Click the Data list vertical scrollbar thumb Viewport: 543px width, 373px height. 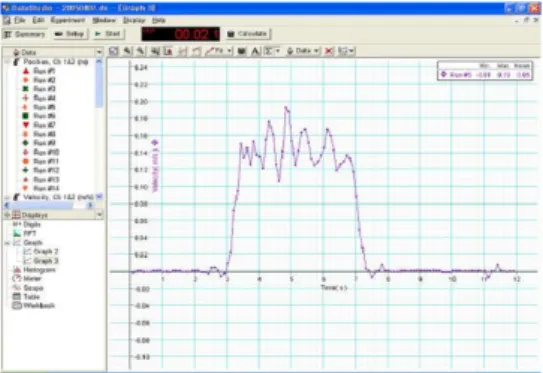point(99,86)
